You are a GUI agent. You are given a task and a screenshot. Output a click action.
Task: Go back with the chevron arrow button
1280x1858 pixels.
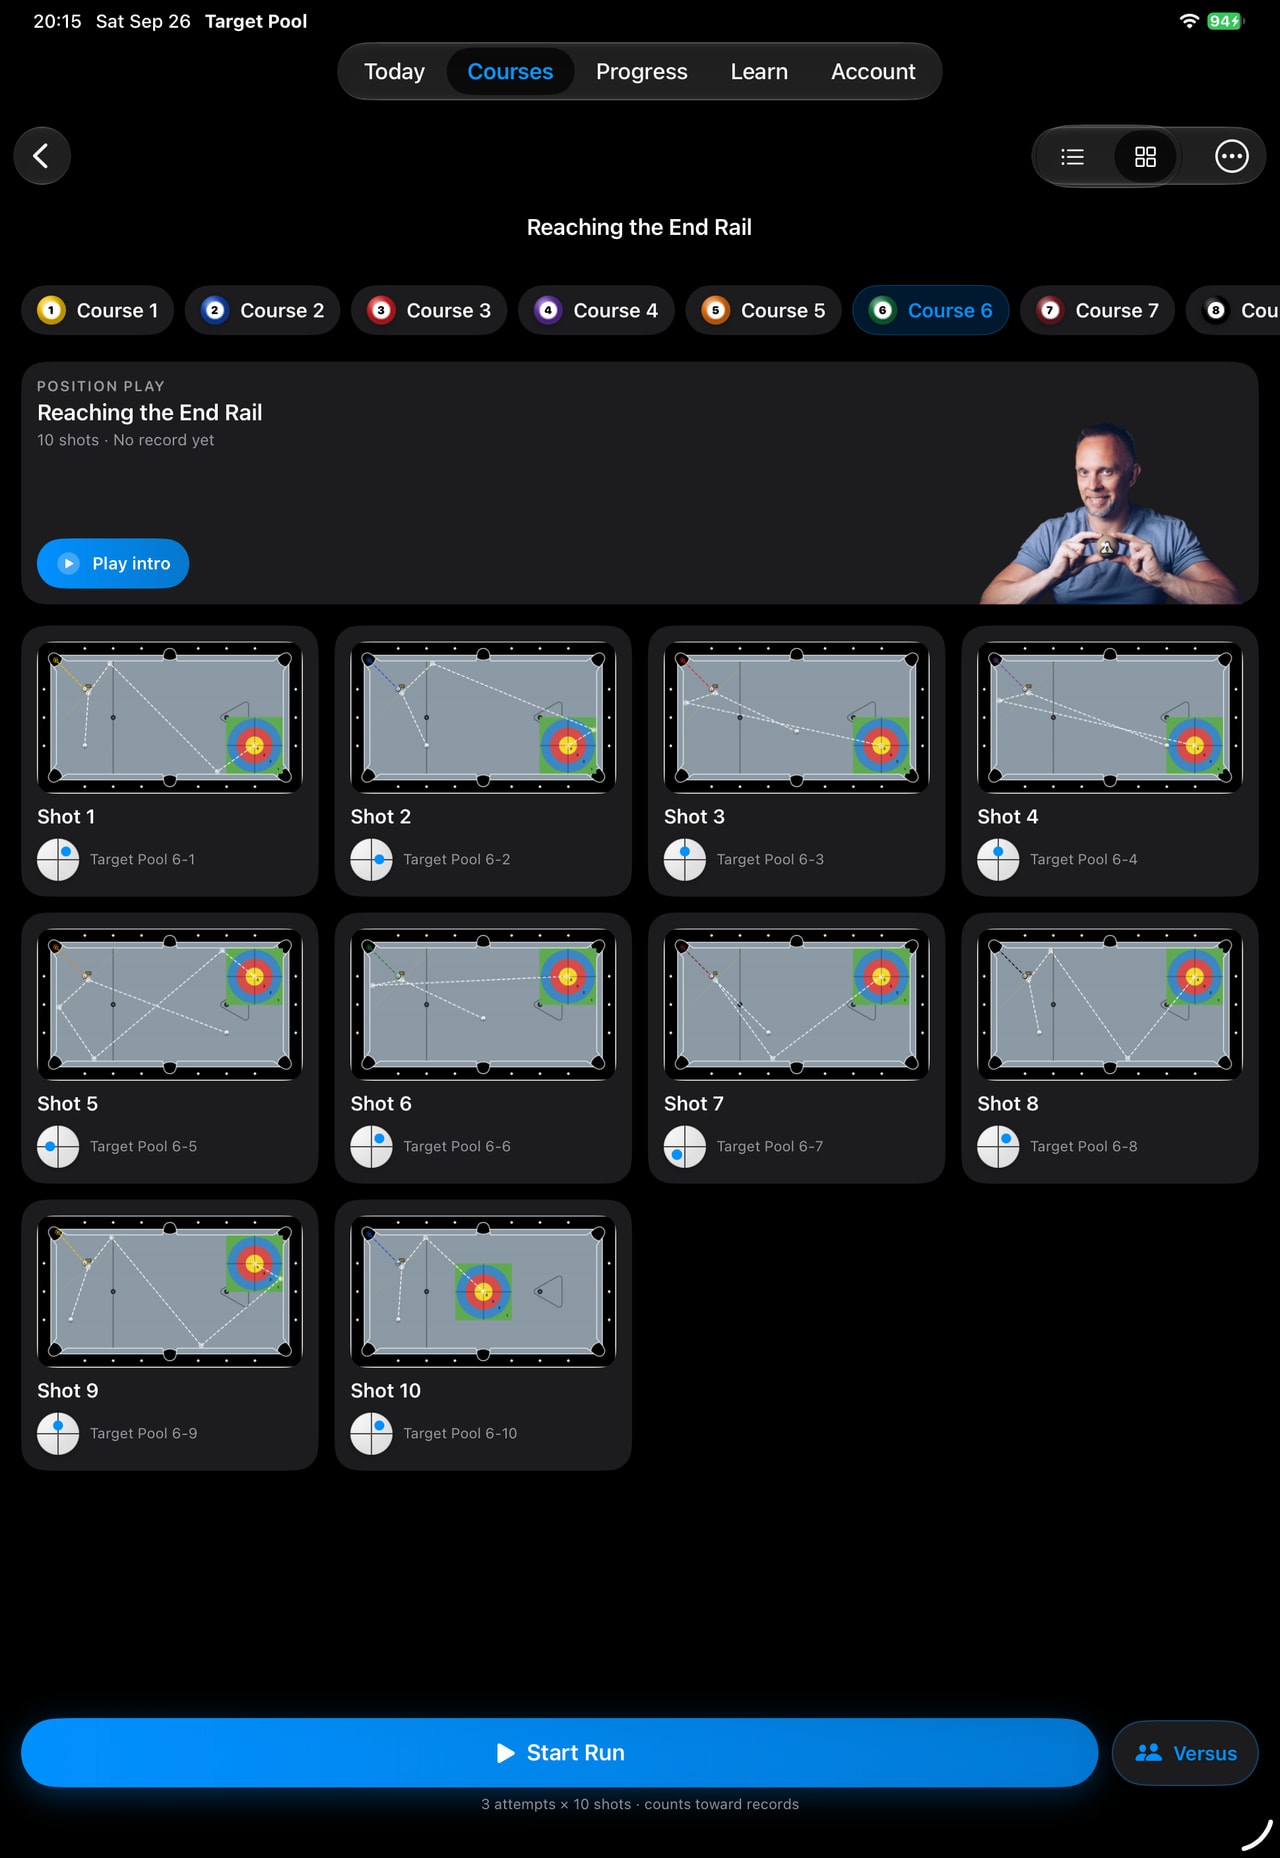tap(42, 156)
